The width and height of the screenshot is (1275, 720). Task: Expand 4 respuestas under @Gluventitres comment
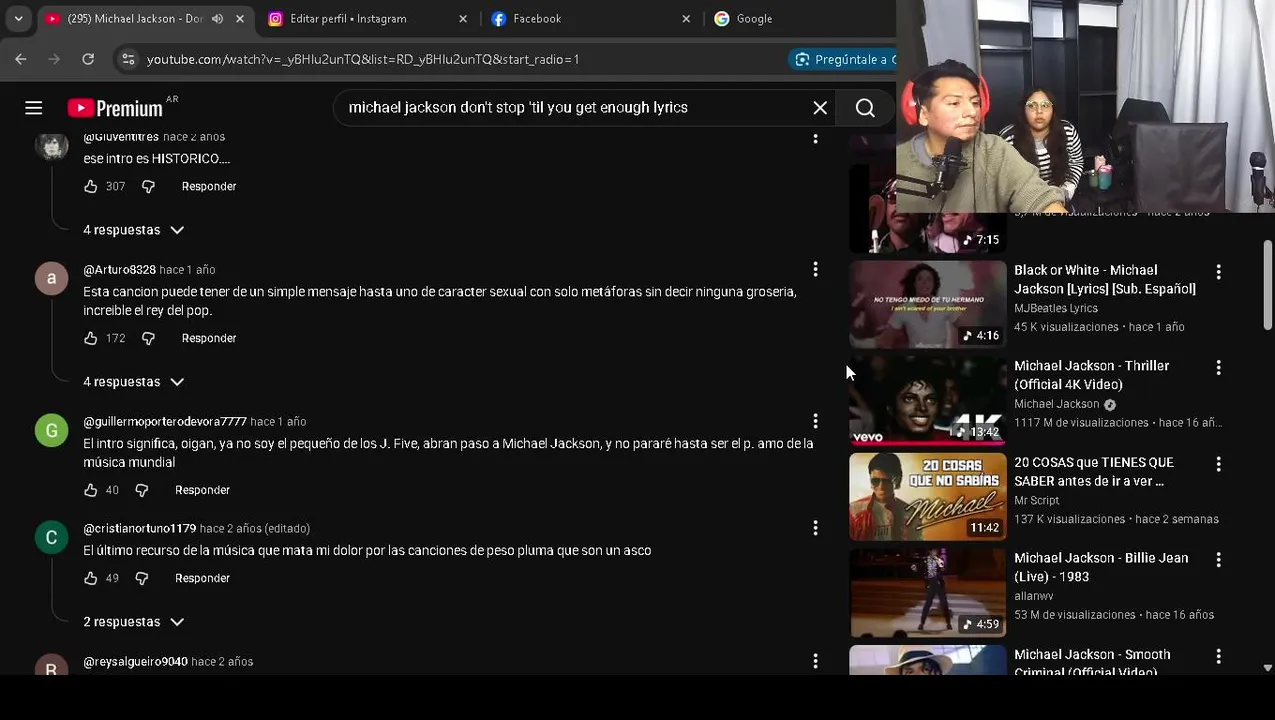pyautogui.click(x=133, y=230)
